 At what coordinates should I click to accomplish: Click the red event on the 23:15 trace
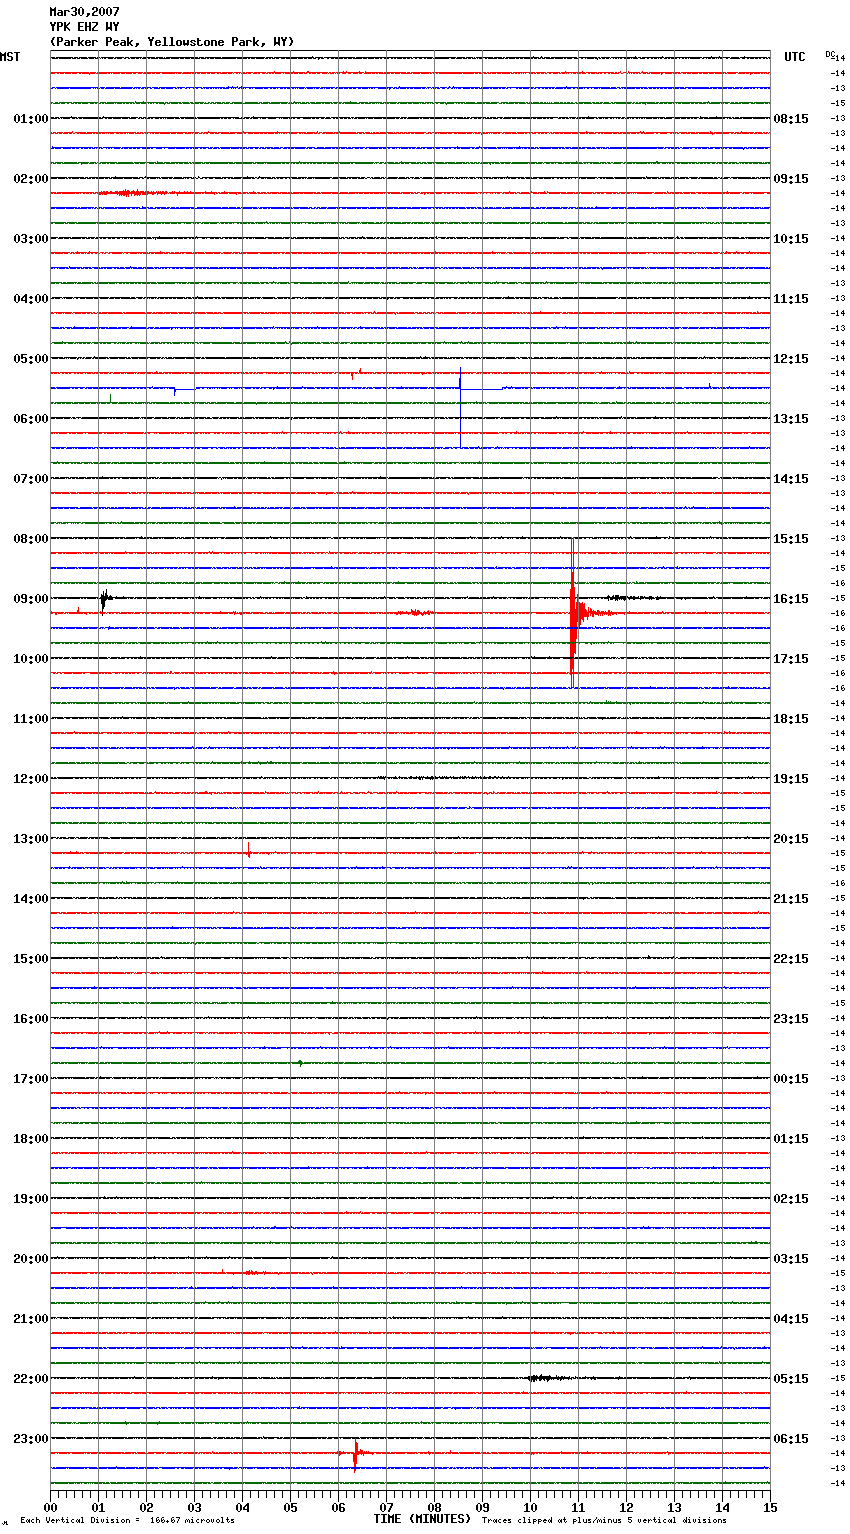(x=355, y=1455)
